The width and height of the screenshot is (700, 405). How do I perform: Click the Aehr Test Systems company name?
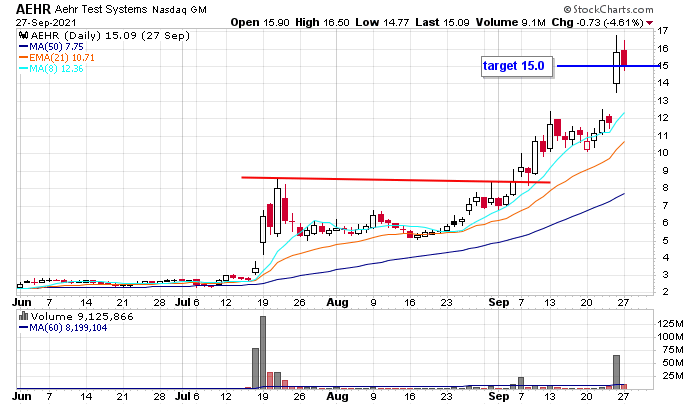[x=101, y=9]
